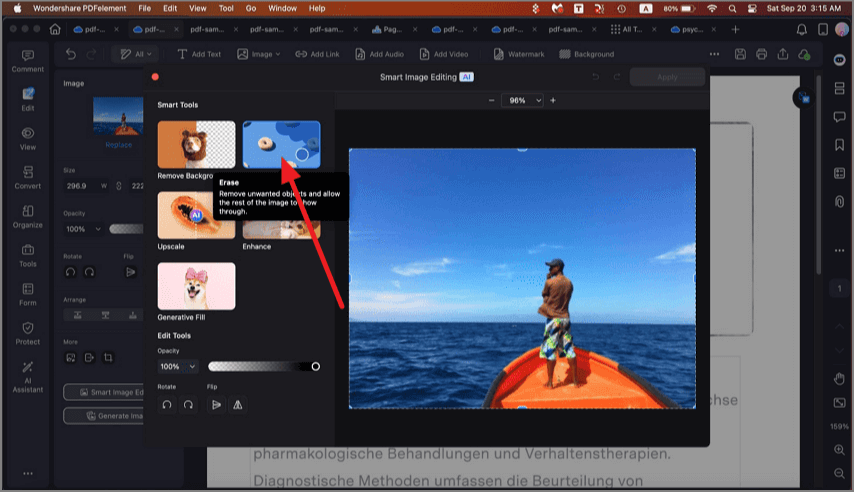
Task: Open the All edit mode dropdown
Action: point(136,54)
